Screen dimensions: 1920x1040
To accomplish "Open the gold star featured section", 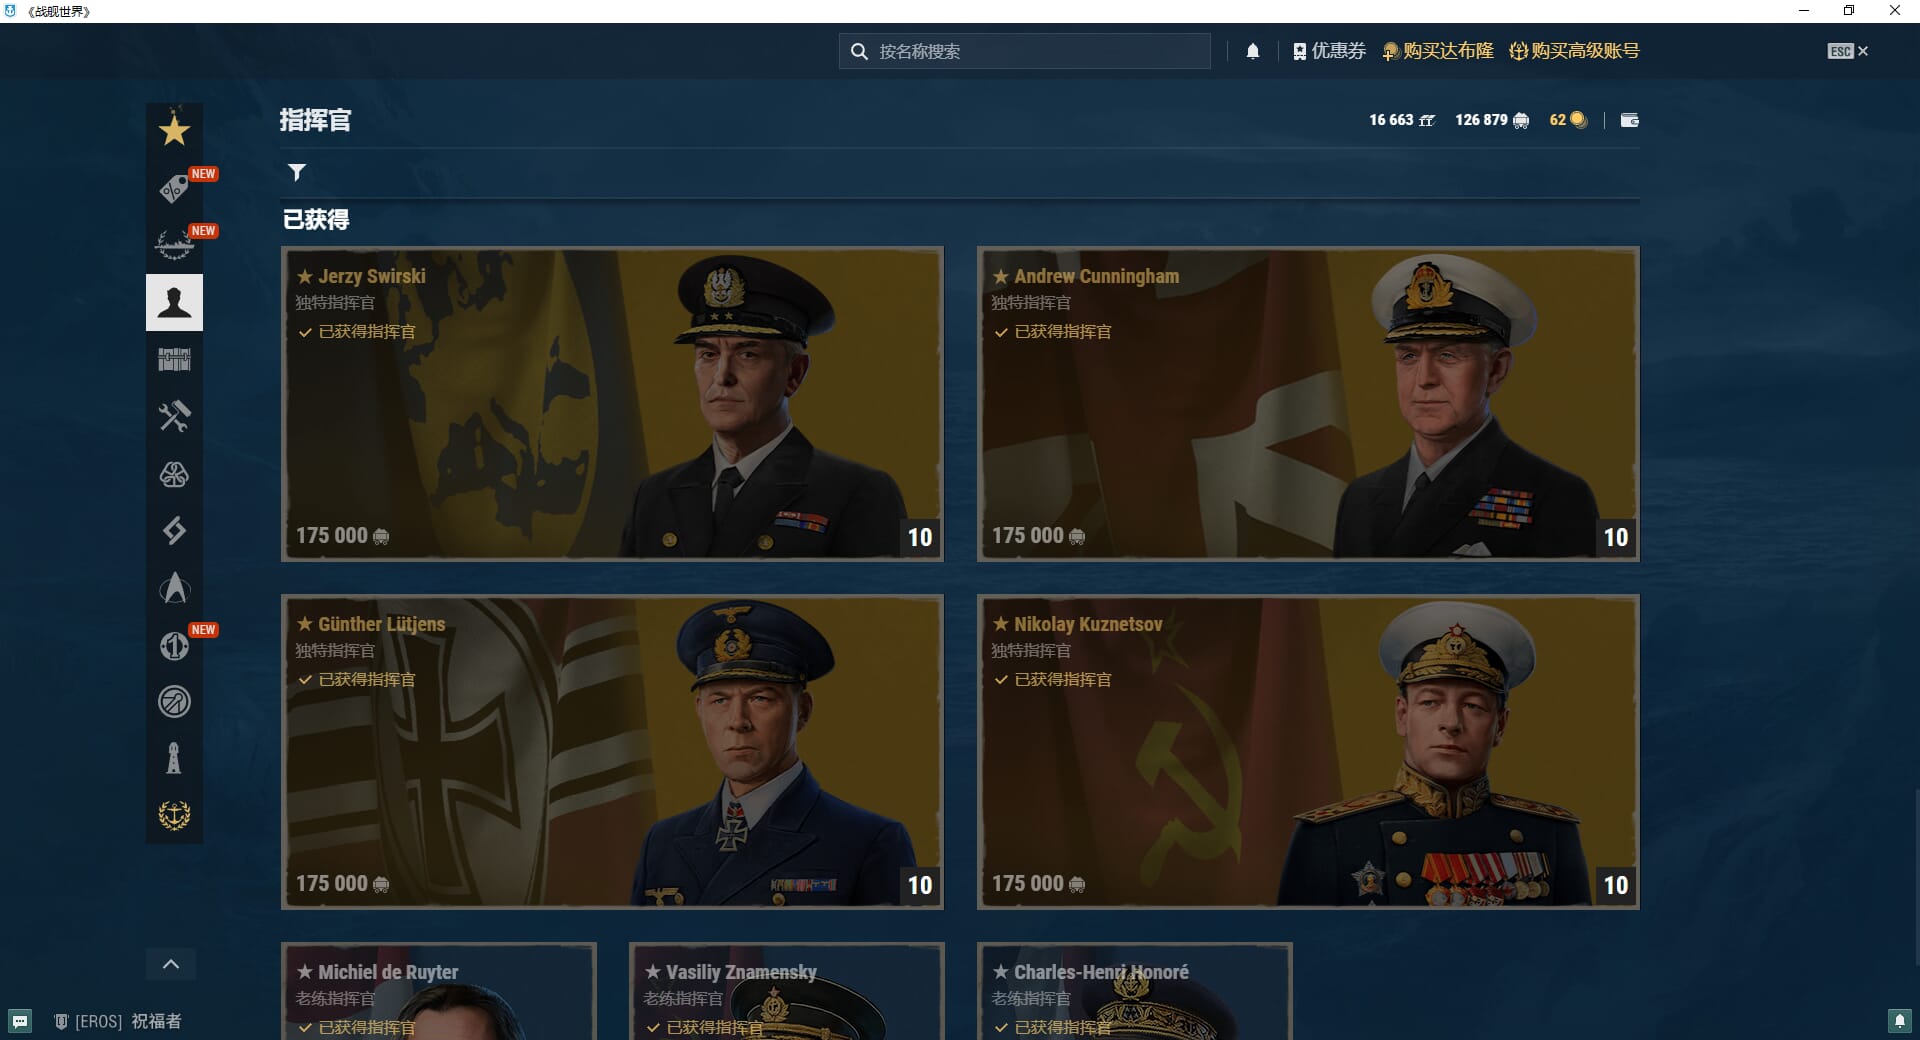I will 174,130.
